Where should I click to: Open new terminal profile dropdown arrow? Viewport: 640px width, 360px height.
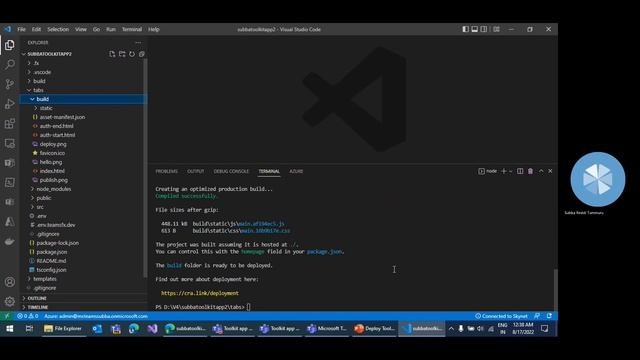[511, 171]
